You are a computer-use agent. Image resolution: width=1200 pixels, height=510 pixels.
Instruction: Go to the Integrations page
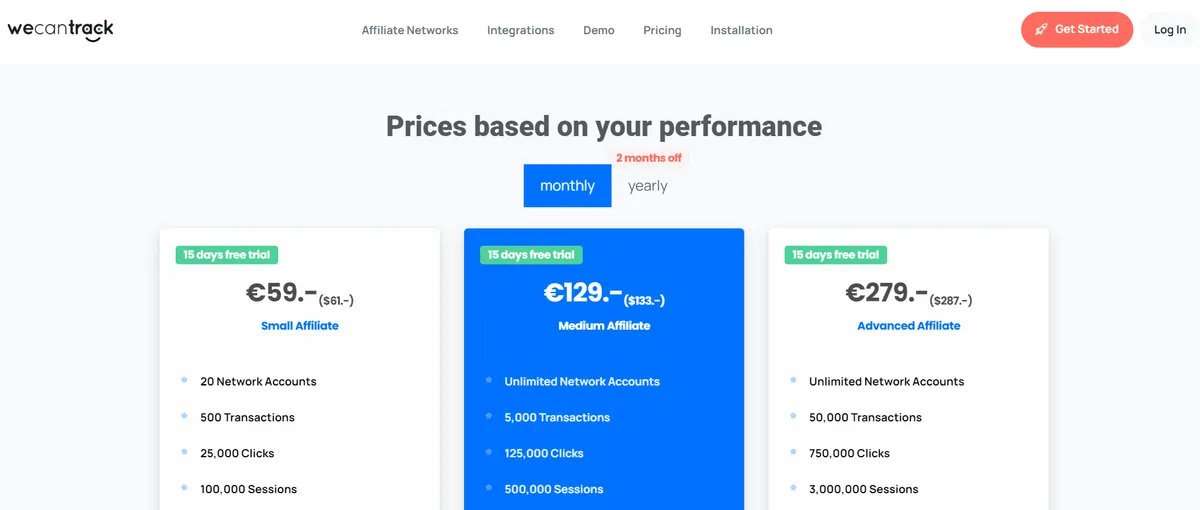pyautogui.click(x=520, y=30)
